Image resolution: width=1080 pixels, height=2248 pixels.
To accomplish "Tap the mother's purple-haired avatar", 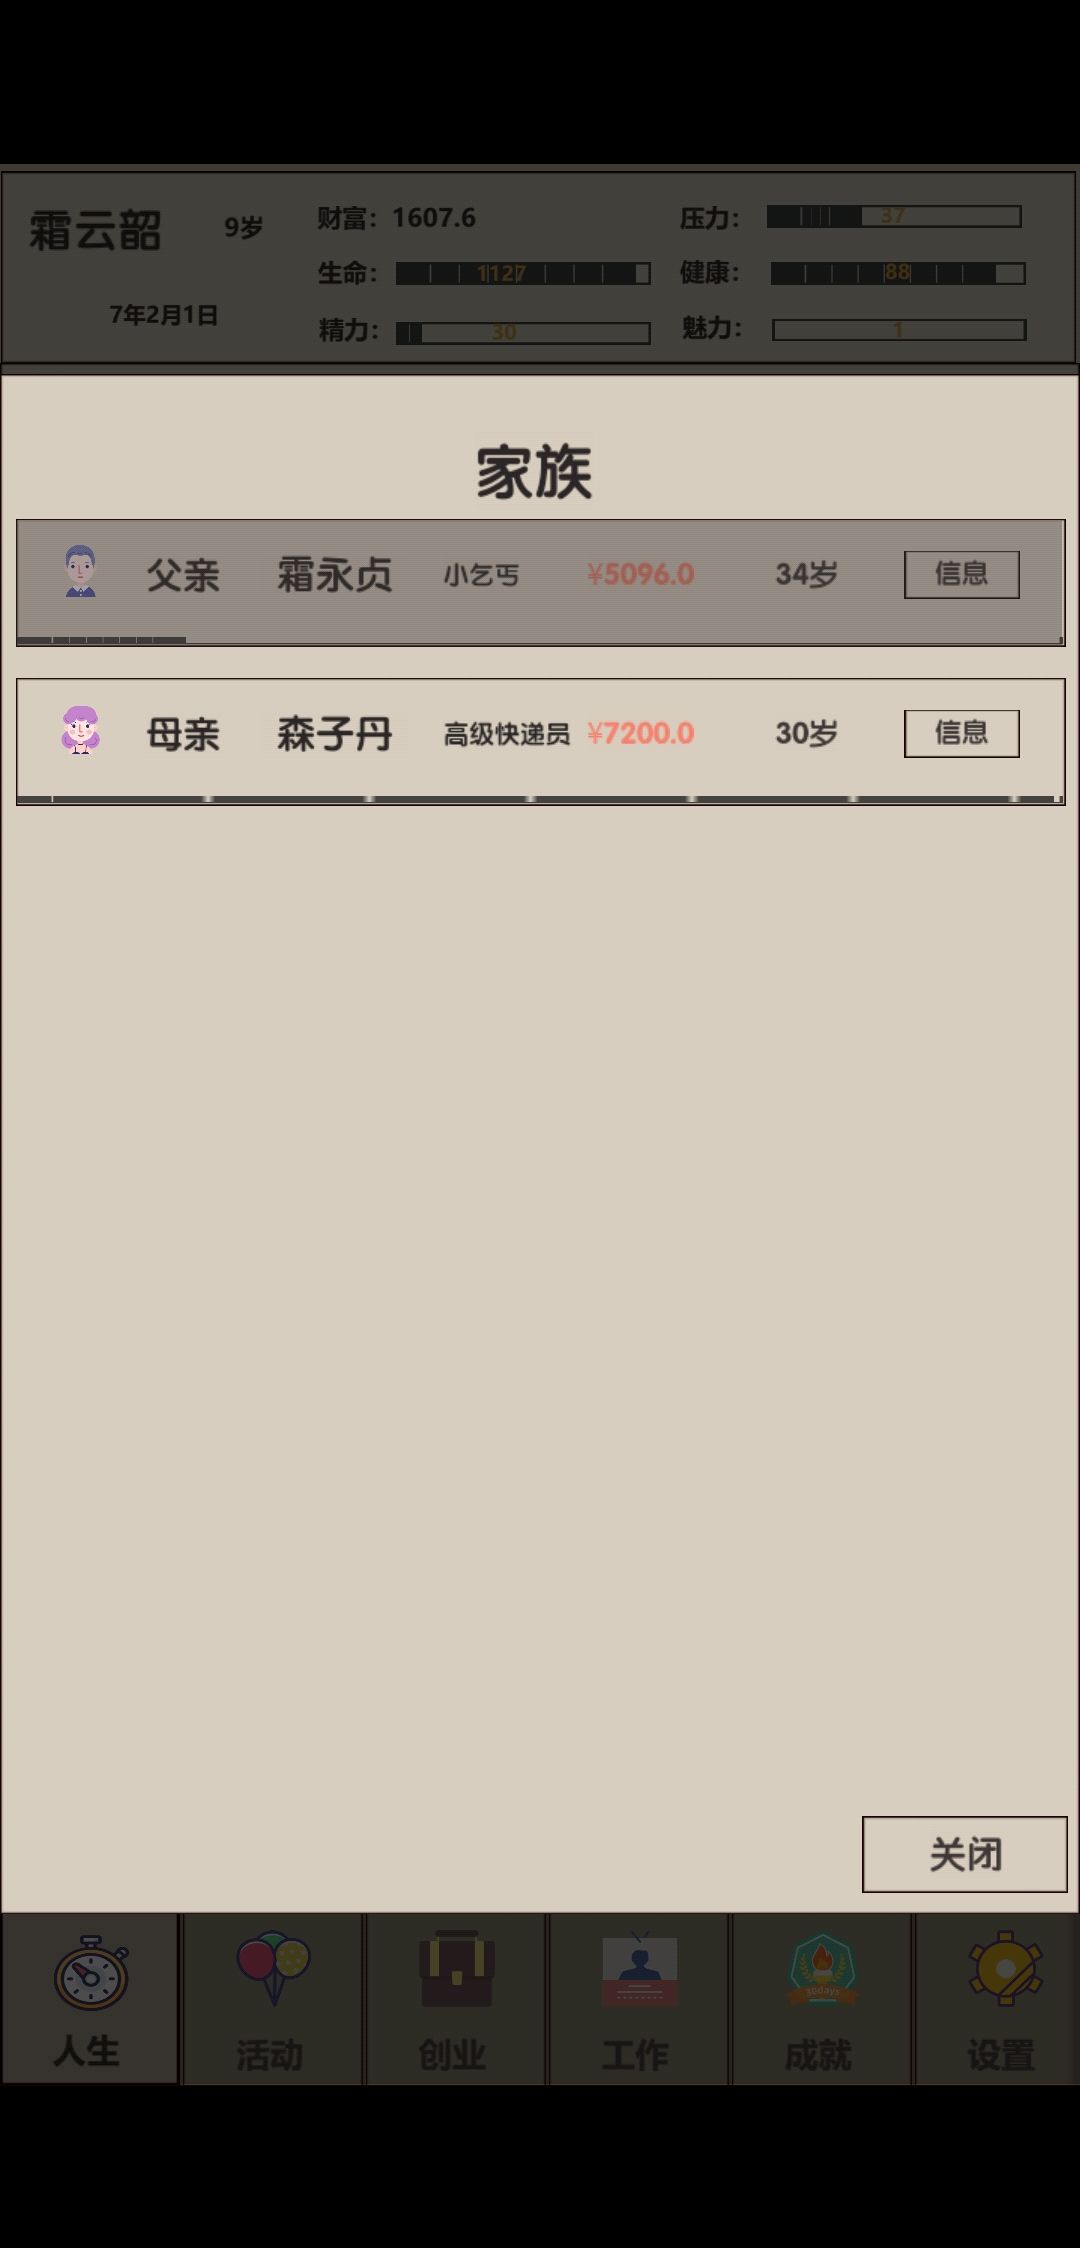I will click(80, 730).
